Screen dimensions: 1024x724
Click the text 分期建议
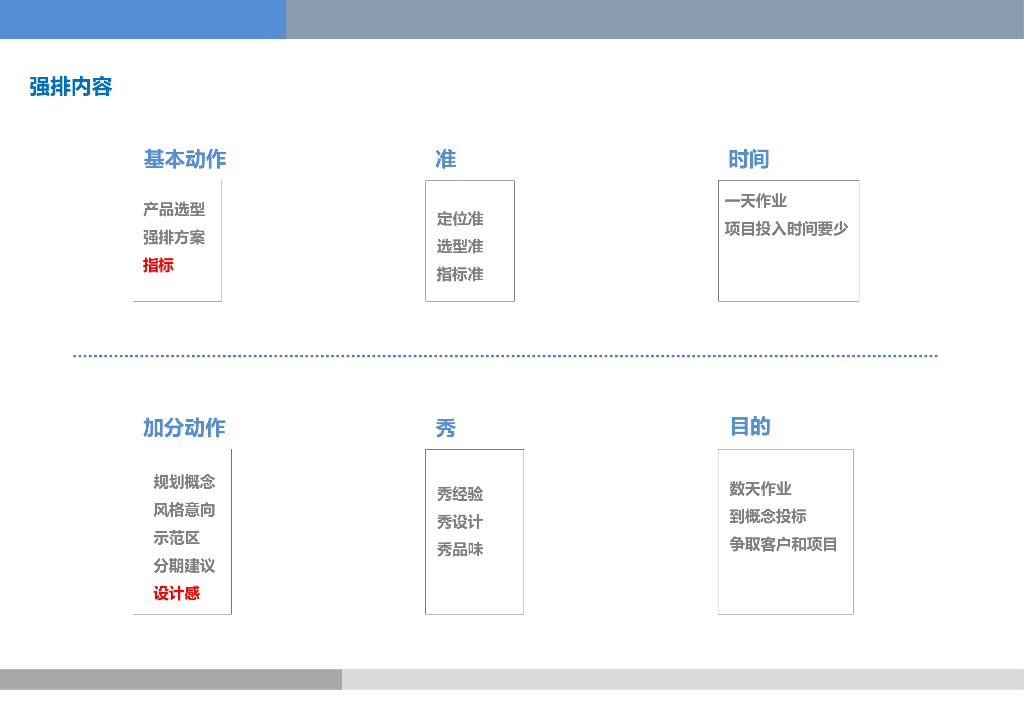[x=184, y=566]
